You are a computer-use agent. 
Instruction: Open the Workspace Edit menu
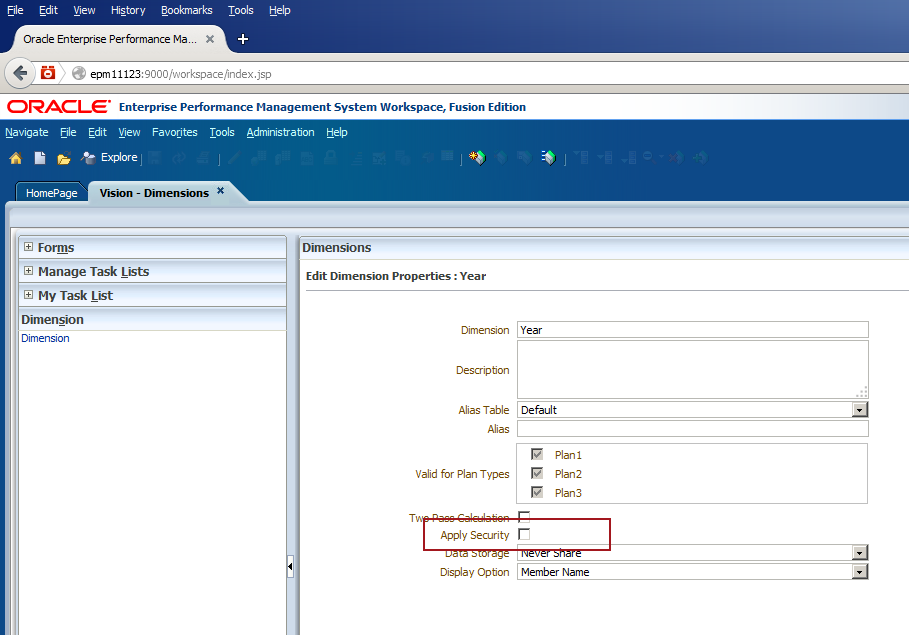97,132
